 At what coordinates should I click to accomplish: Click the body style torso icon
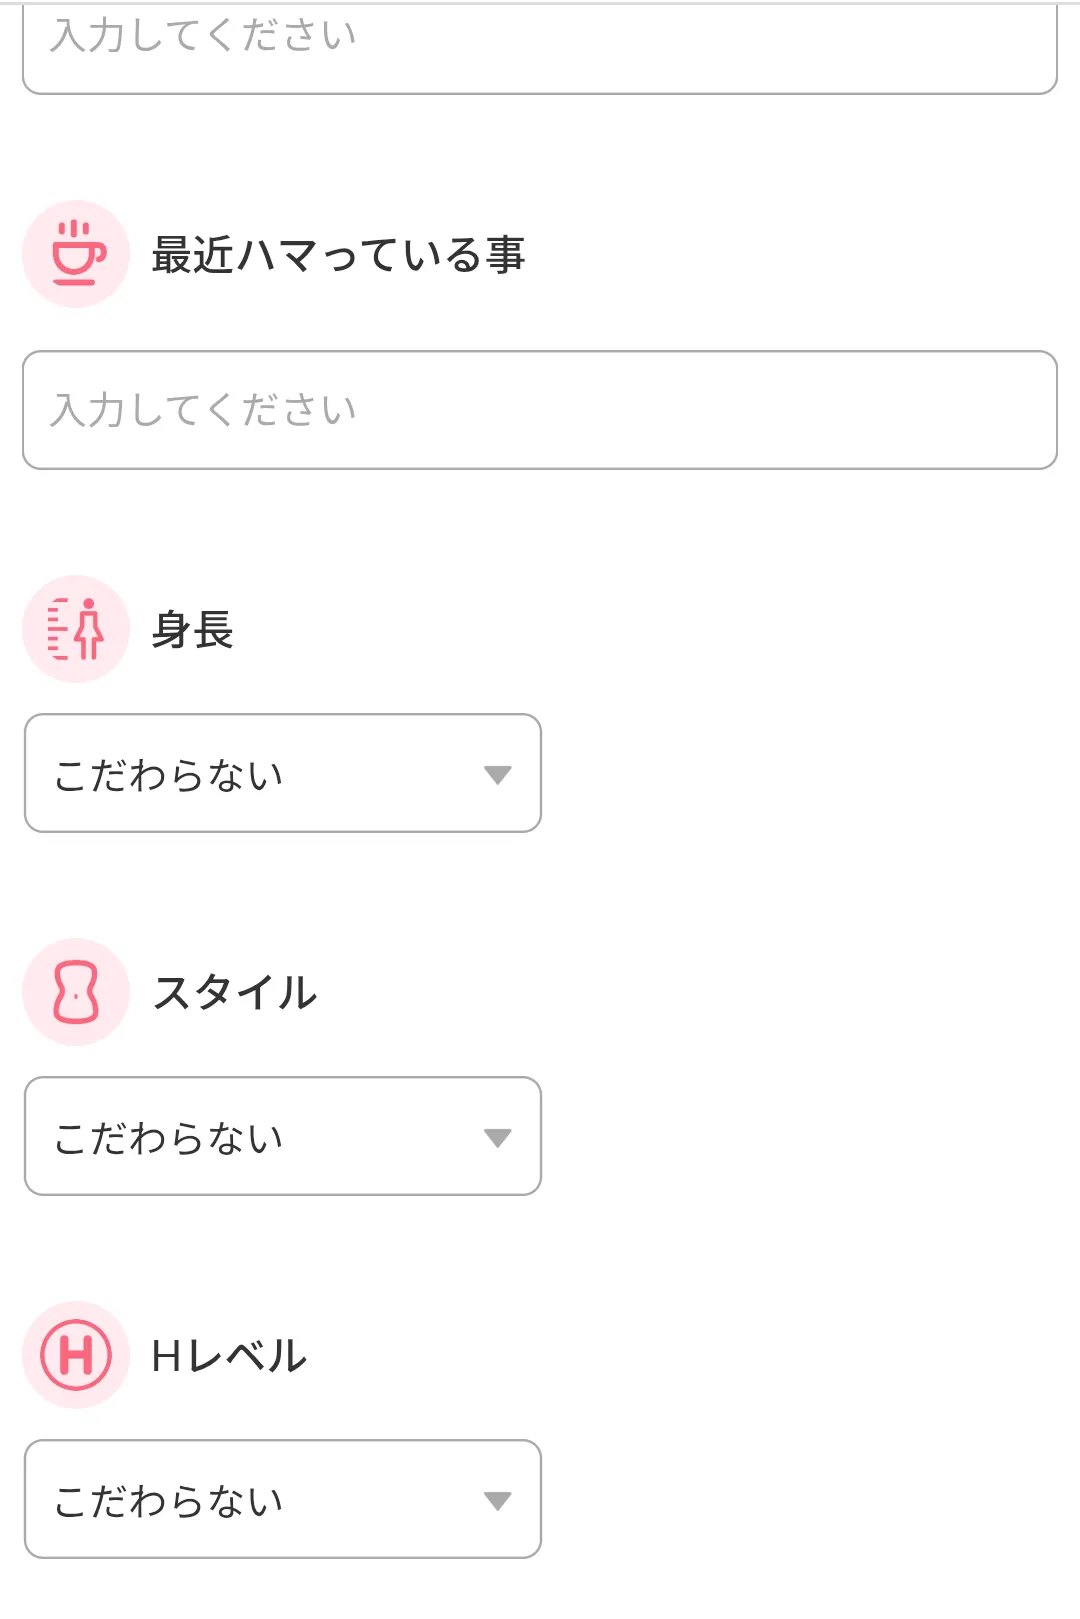coord(76,992)
